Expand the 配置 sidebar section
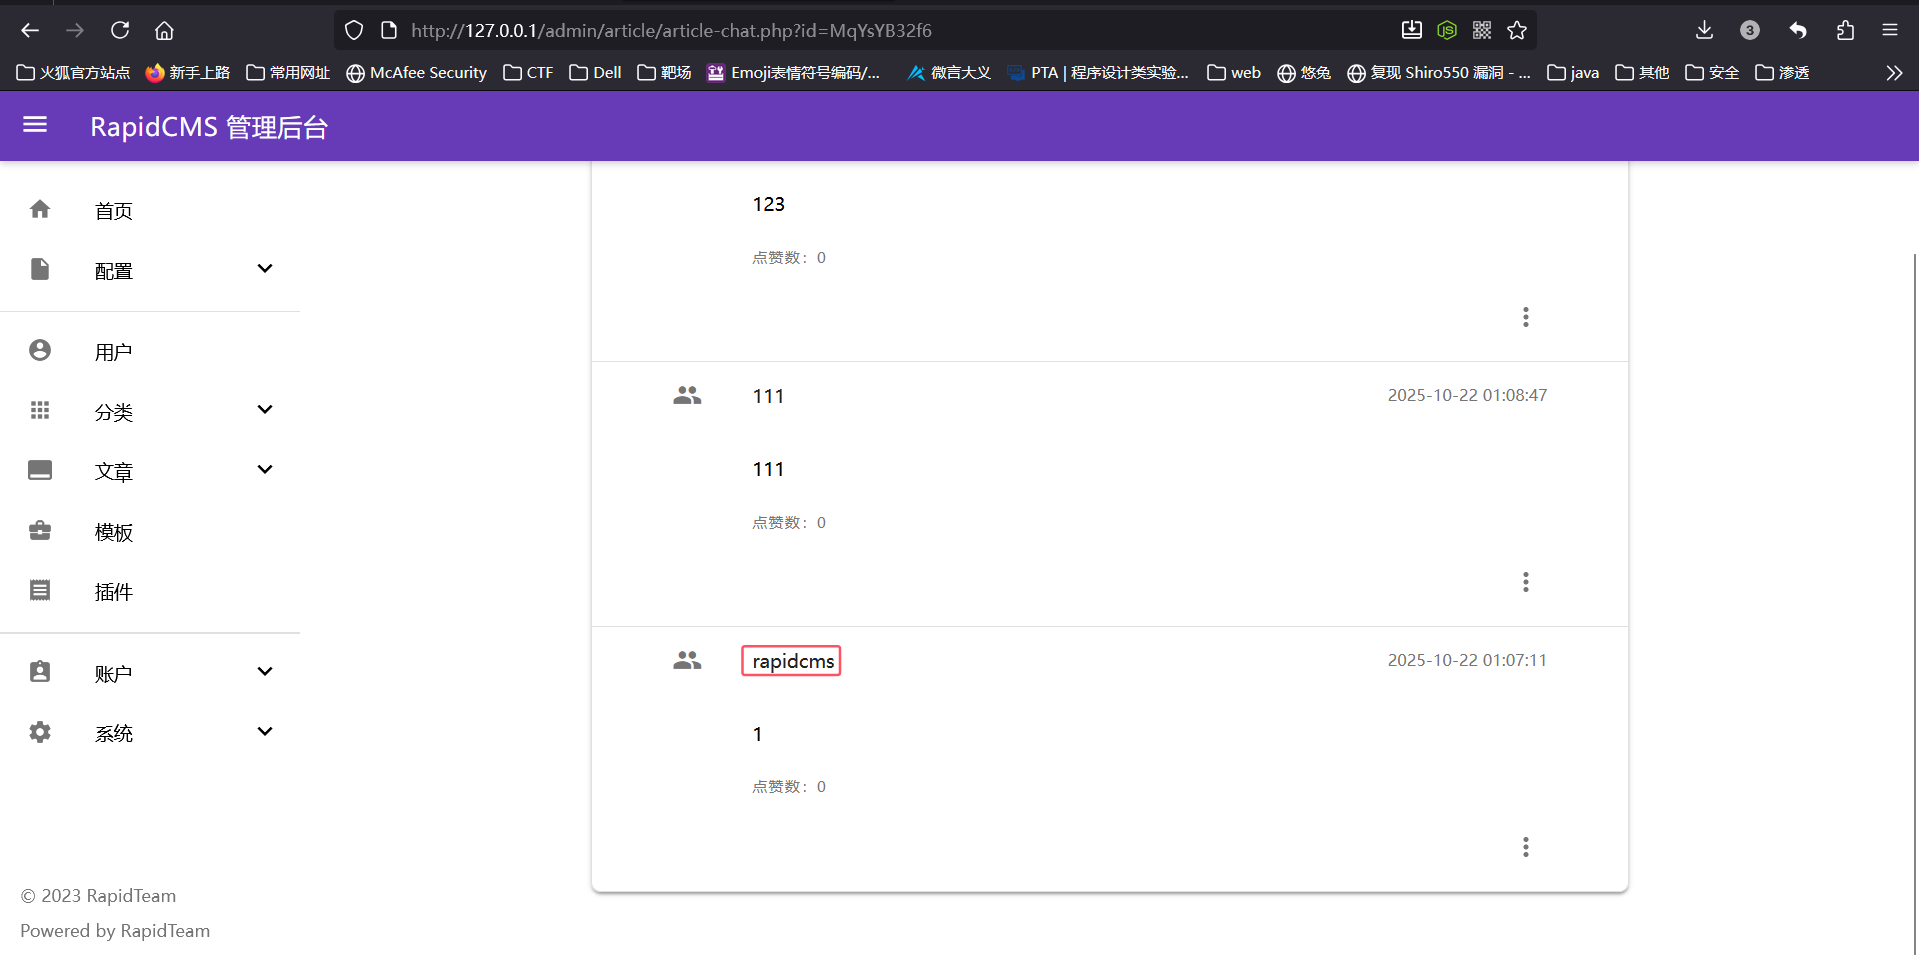This screenshot has width=1919, height=963. click(264, 269)
